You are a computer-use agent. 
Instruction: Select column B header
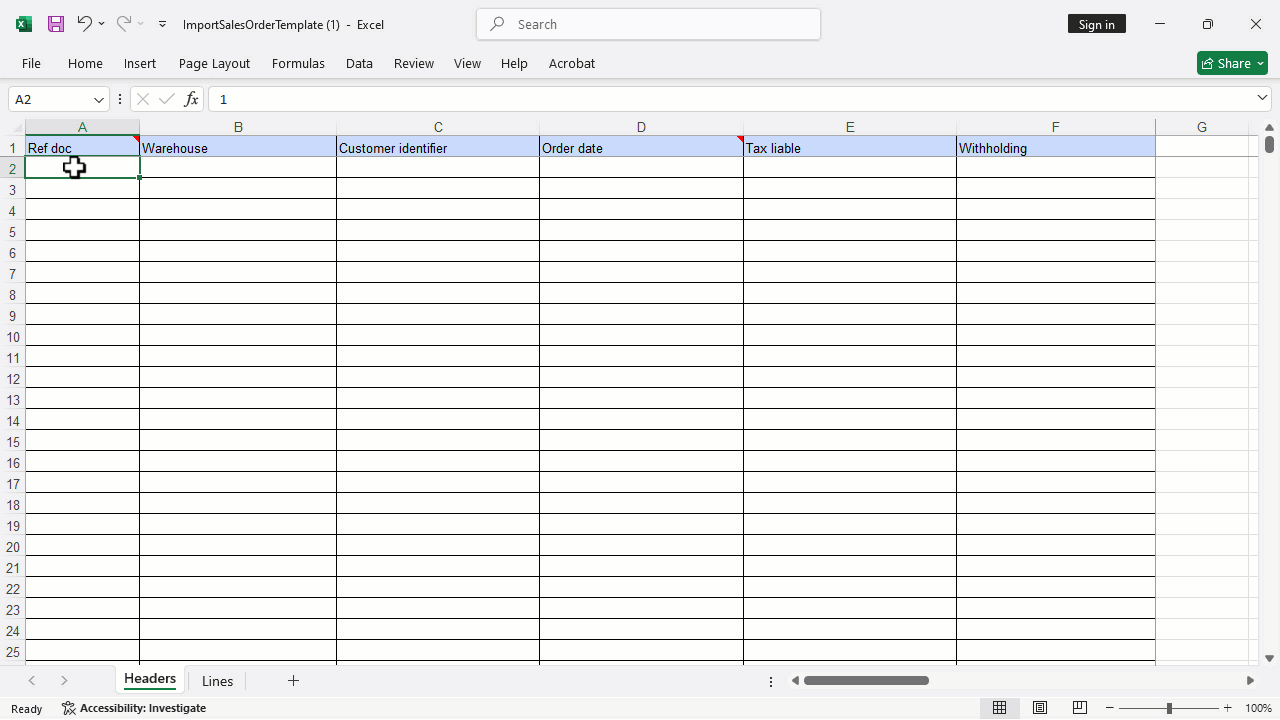click(x=238, y=127)
